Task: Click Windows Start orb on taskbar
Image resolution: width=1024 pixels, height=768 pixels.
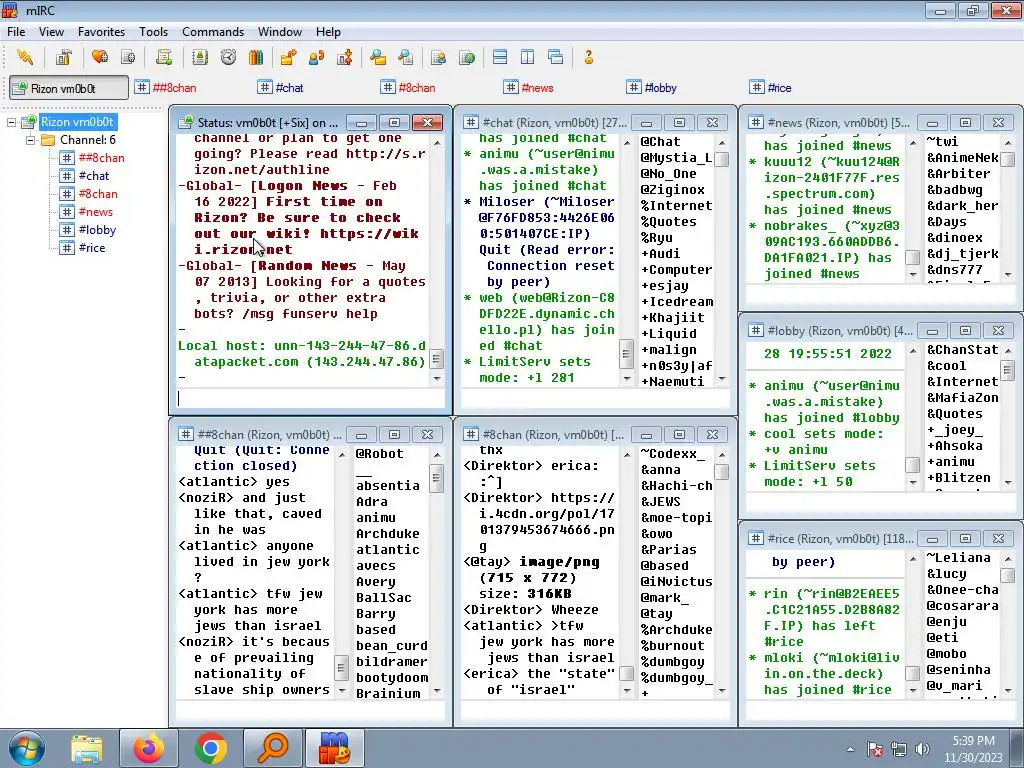Action: pyautogui.click(x=27, y=748)
